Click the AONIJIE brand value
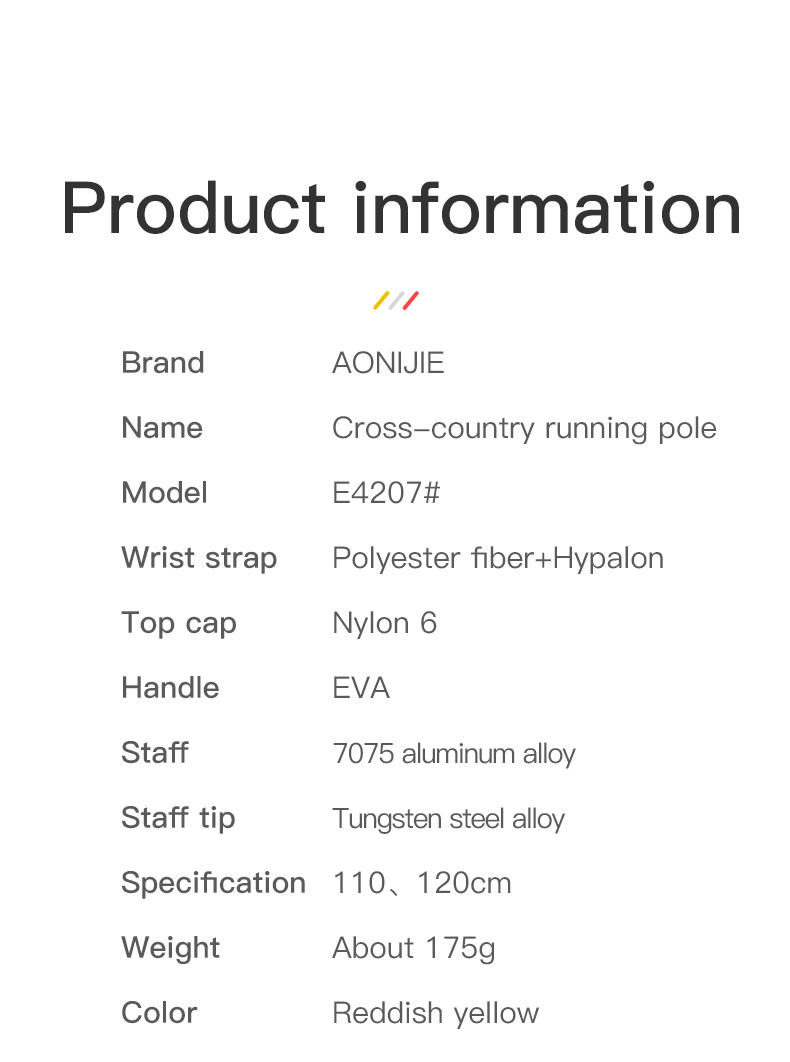This screenshot has height=1062, width=790. point(388,363)
